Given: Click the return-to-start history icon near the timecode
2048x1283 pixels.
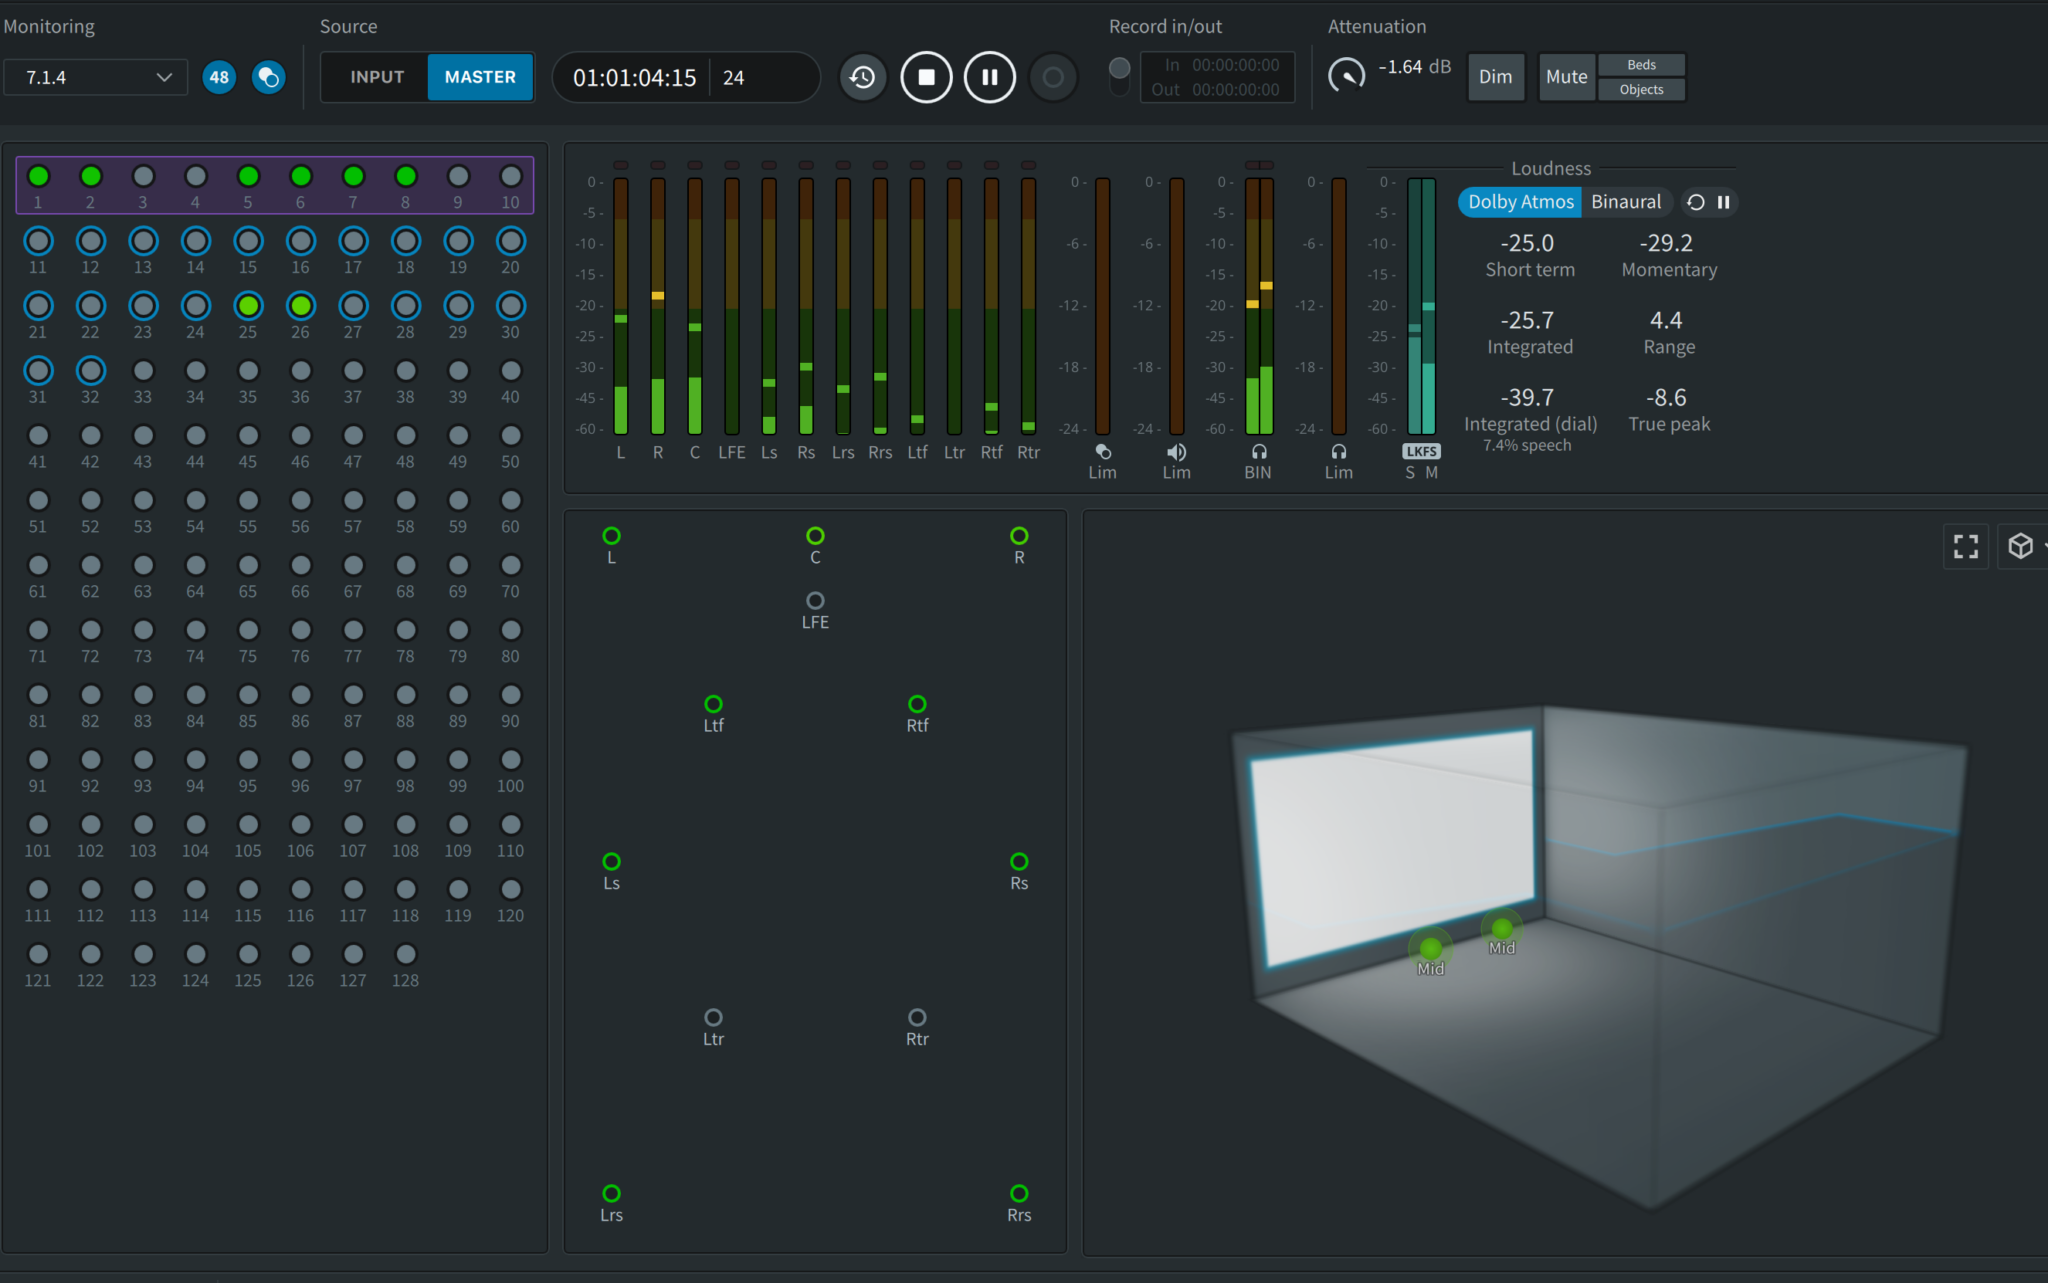Looking at the screenshot, I should (x=862, y=77).
